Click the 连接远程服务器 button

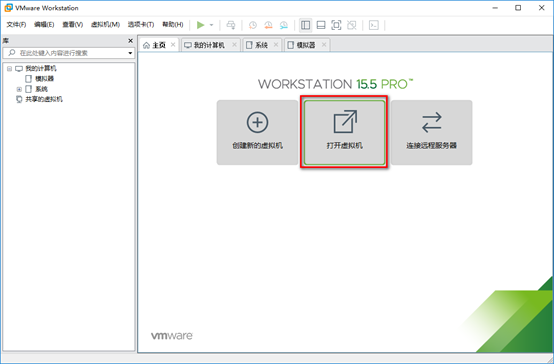pos(431,132)
